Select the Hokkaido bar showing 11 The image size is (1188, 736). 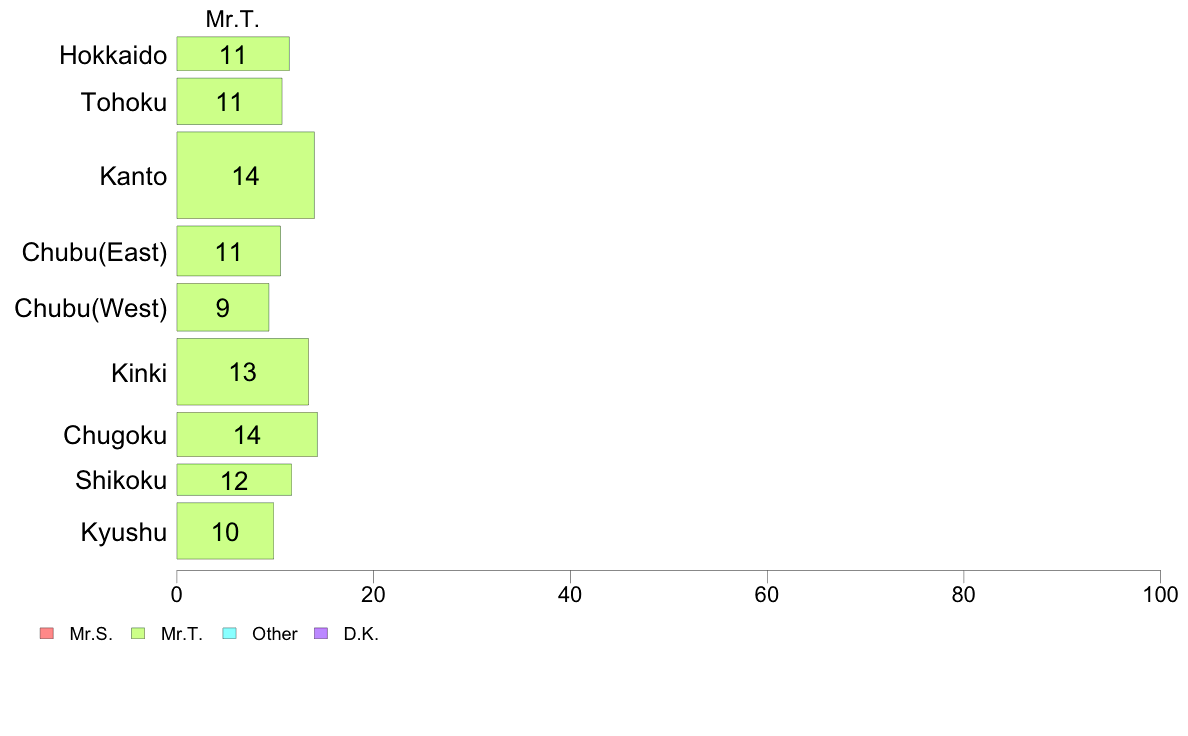click(233, 54)
